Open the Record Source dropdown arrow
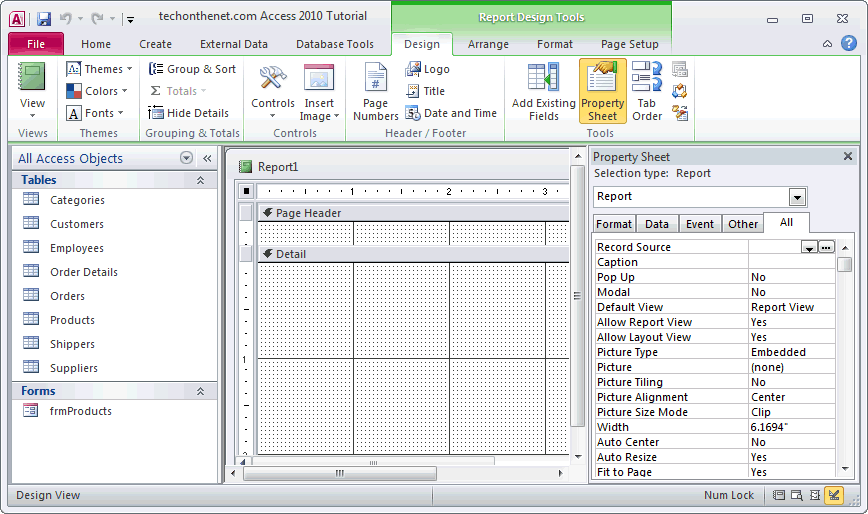The image size is (868, 514). point(809,247)
